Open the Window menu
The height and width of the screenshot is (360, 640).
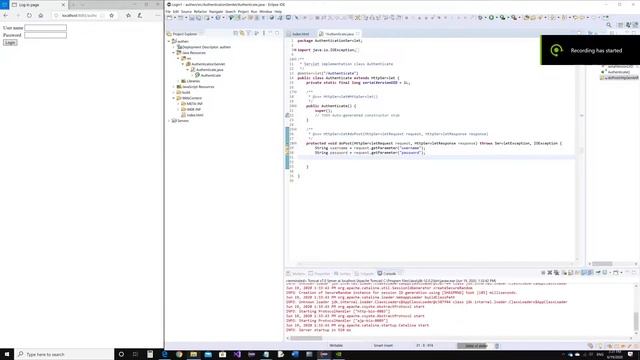[x=266, y=11]
